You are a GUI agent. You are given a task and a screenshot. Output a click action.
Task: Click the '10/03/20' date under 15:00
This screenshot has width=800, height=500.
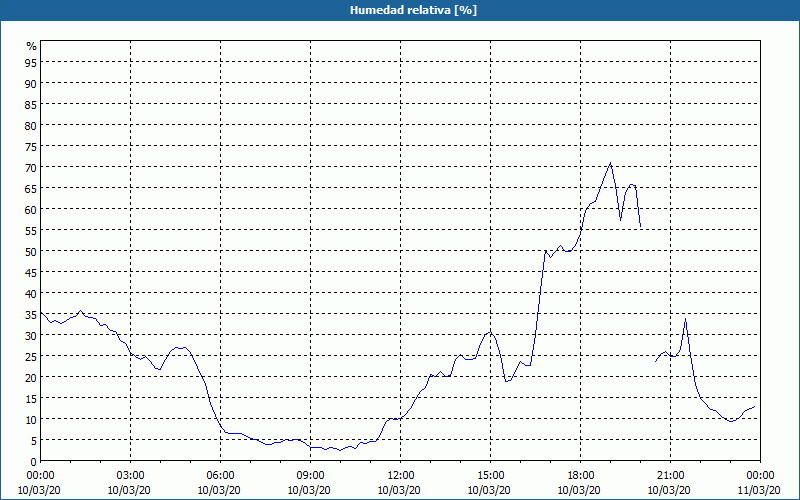489,490
